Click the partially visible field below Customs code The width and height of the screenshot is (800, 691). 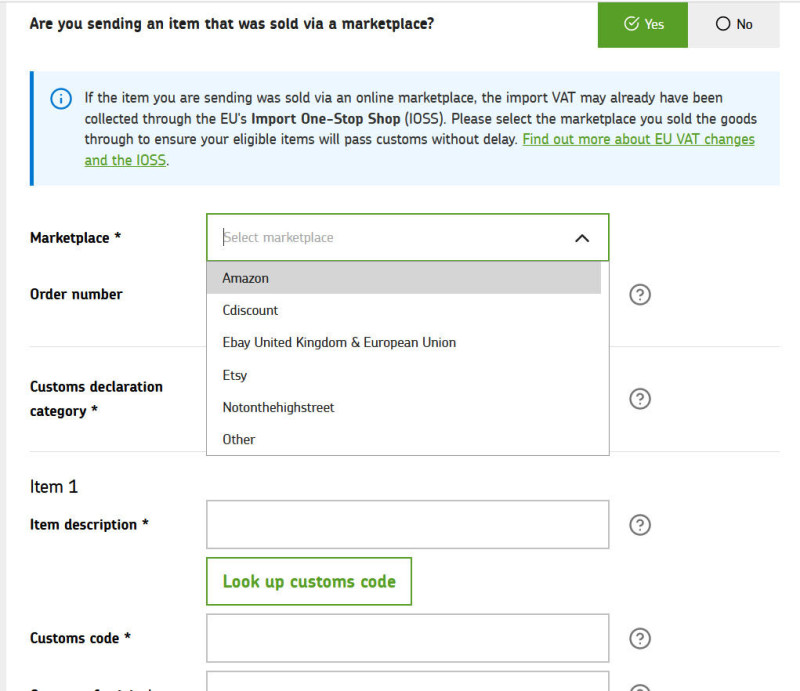[x=408, y=681]
